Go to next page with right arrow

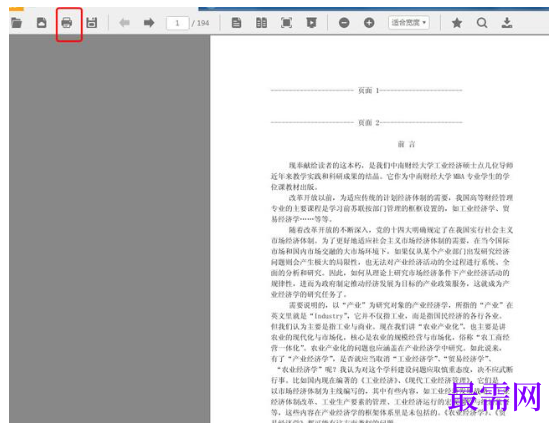[149, 23]
